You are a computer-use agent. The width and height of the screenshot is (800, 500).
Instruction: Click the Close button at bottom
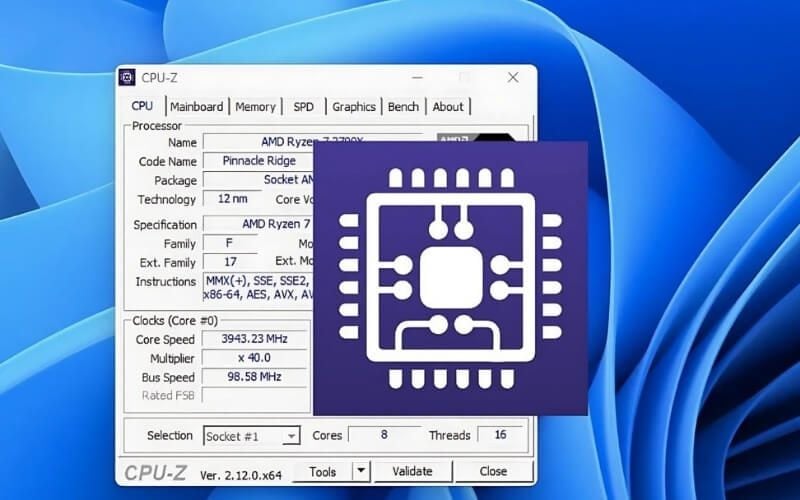493,471
